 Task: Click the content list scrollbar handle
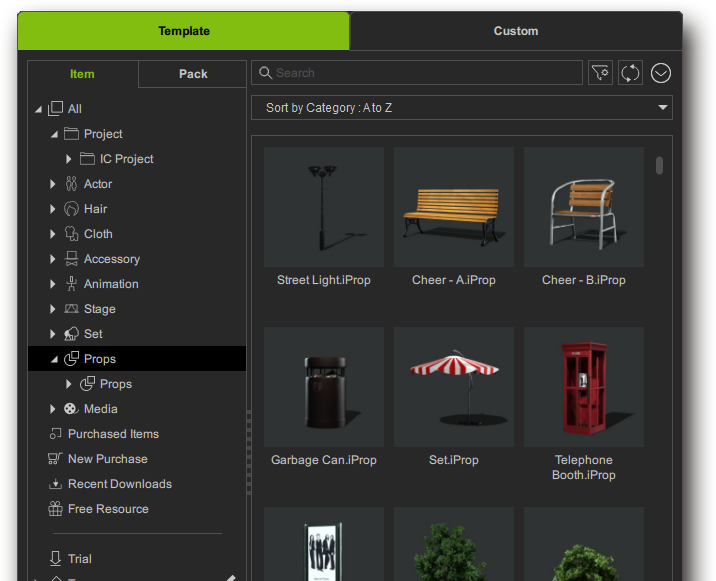(659, 165)
